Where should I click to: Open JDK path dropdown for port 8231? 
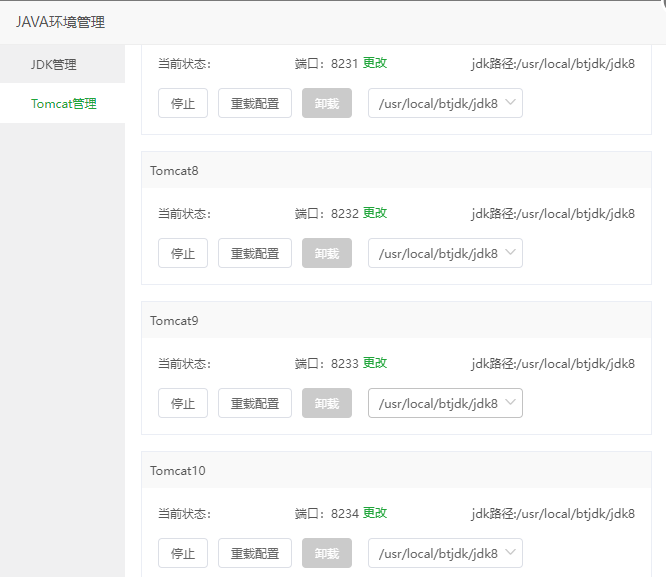[445, 103]
